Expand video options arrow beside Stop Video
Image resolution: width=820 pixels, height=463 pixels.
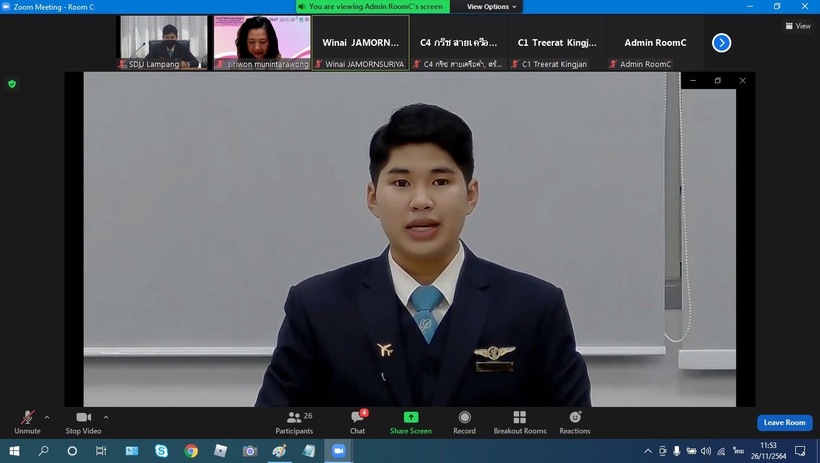(x=106, y=417)
